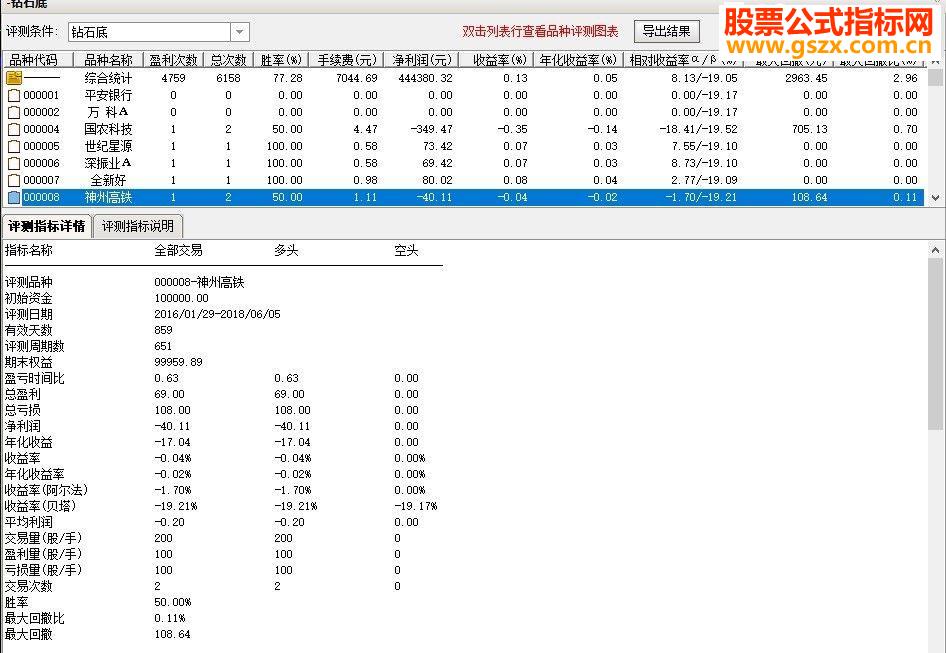Click 705.13 drawdown in the 国农科技 row
The height and width of the screenshot is (653, 946).
(810, 129)
